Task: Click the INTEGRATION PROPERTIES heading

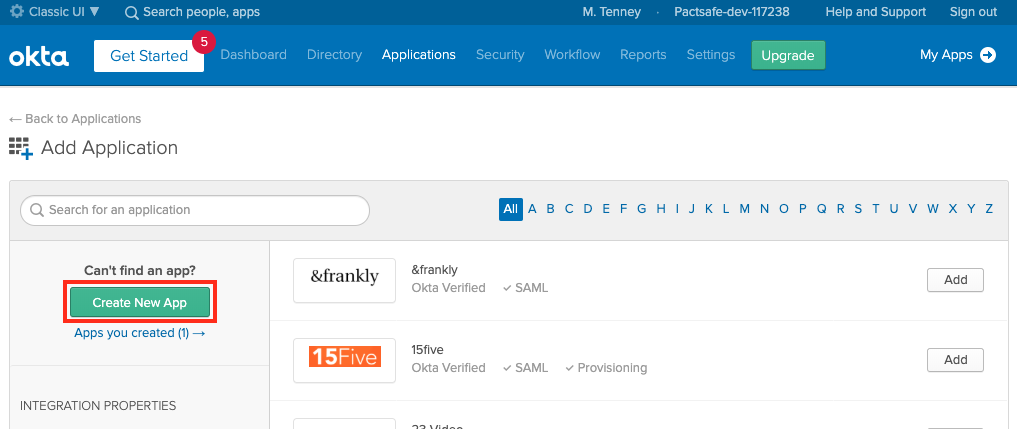Action: tap(98, 406)
